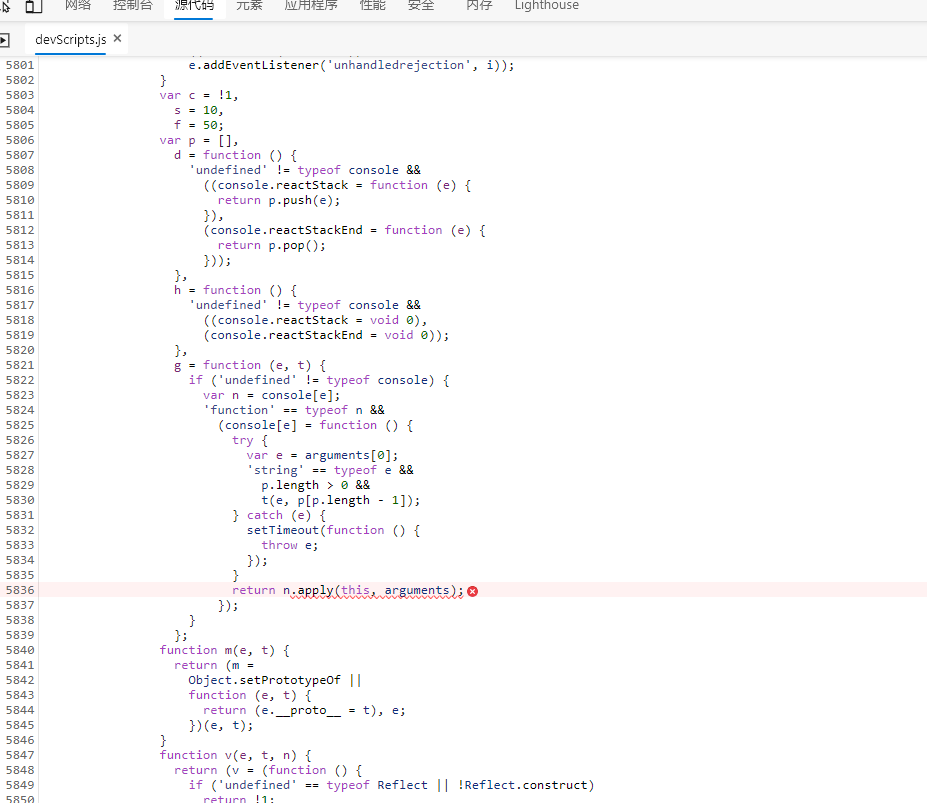Click 'throw e;' statement

290,545
